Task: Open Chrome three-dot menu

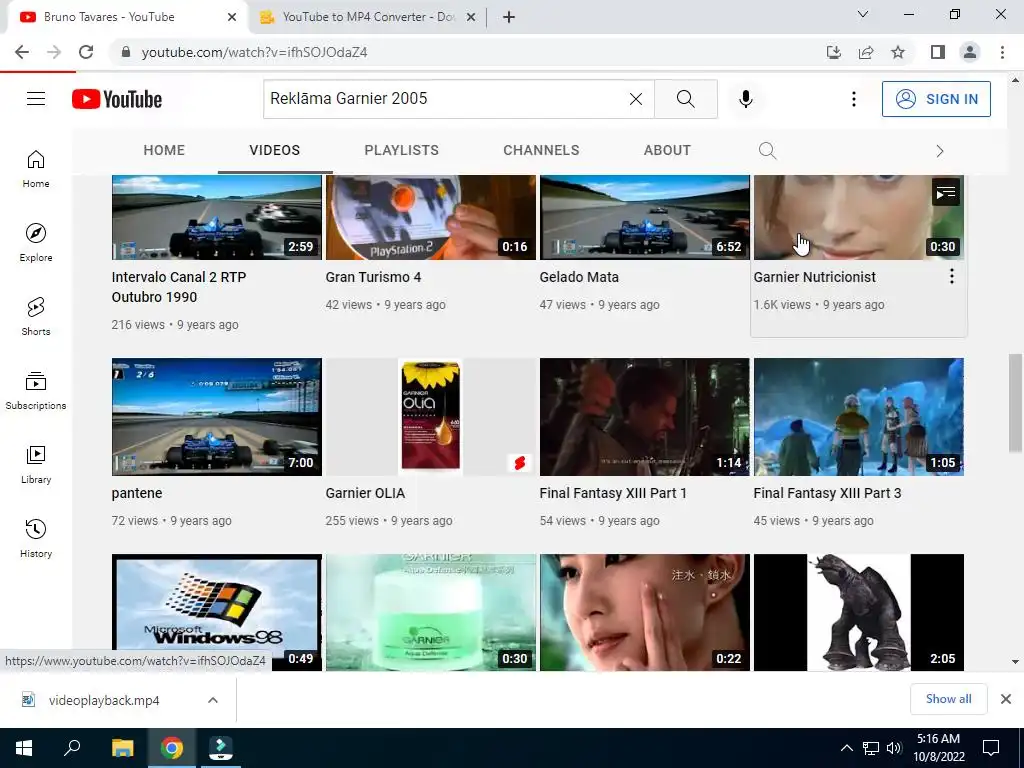Action: pyautogui.click(x=1002, y=52)
